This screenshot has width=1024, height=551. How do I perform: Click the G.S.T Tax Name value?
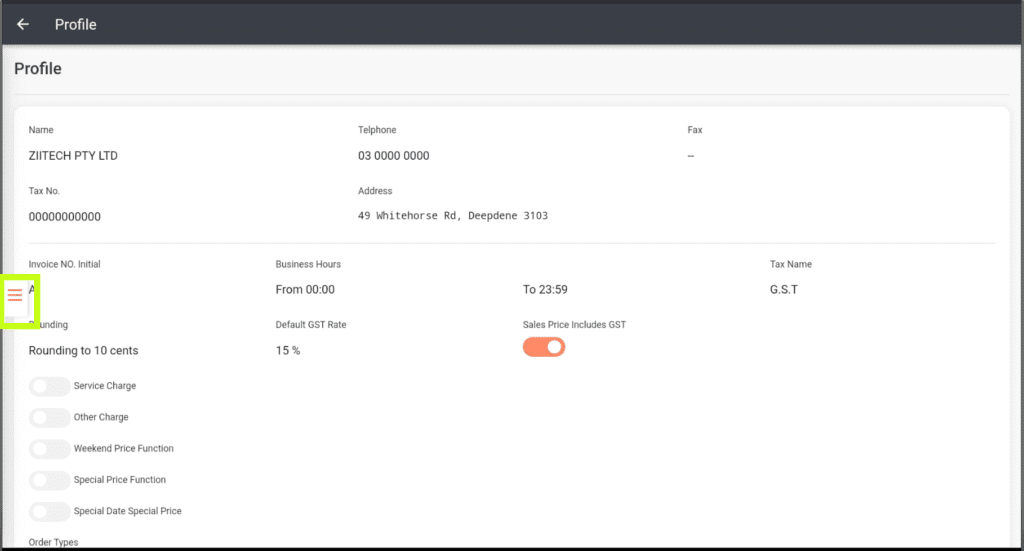click(784, 290)
